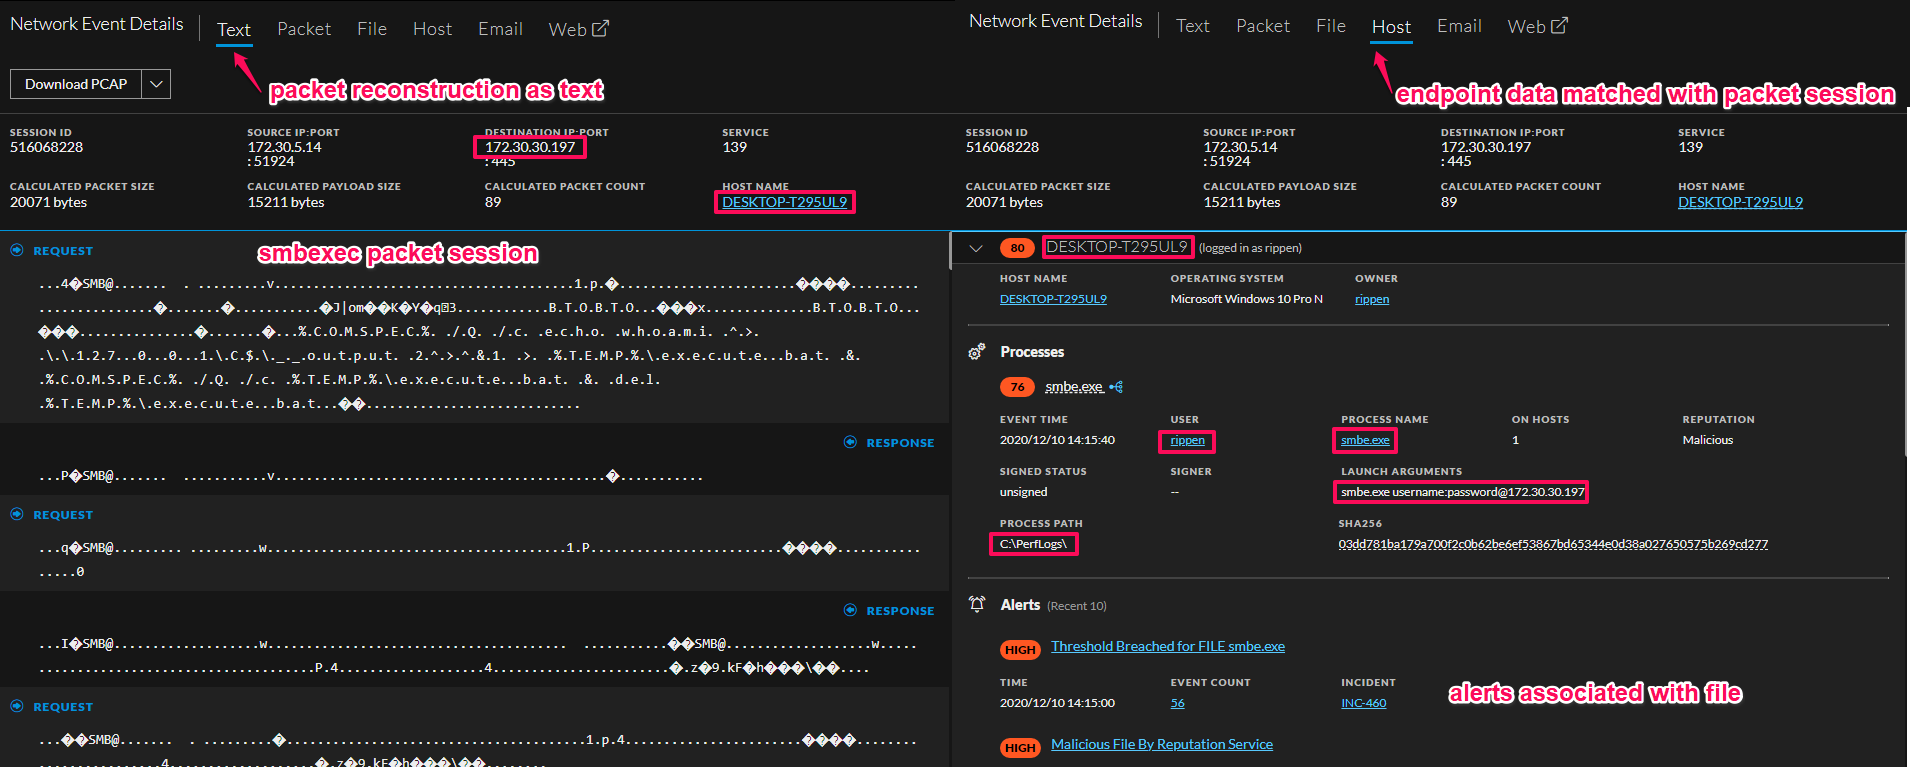
Task: Click the Processes gears icon
Action: (977, 352)
